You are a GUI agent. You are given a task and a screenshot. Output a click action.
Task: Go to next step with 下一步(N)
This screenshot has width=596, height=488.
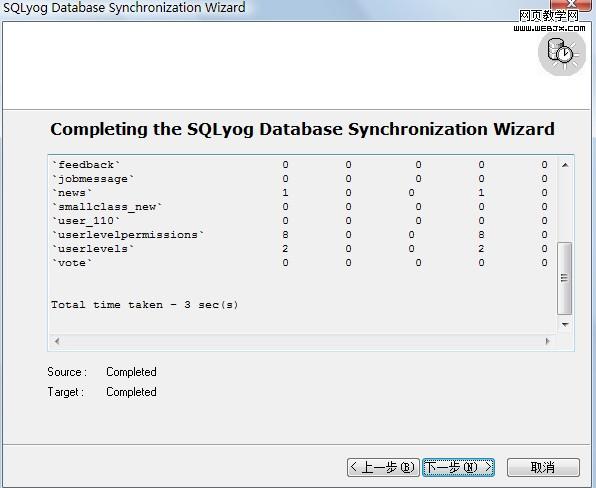pos(458,467)
